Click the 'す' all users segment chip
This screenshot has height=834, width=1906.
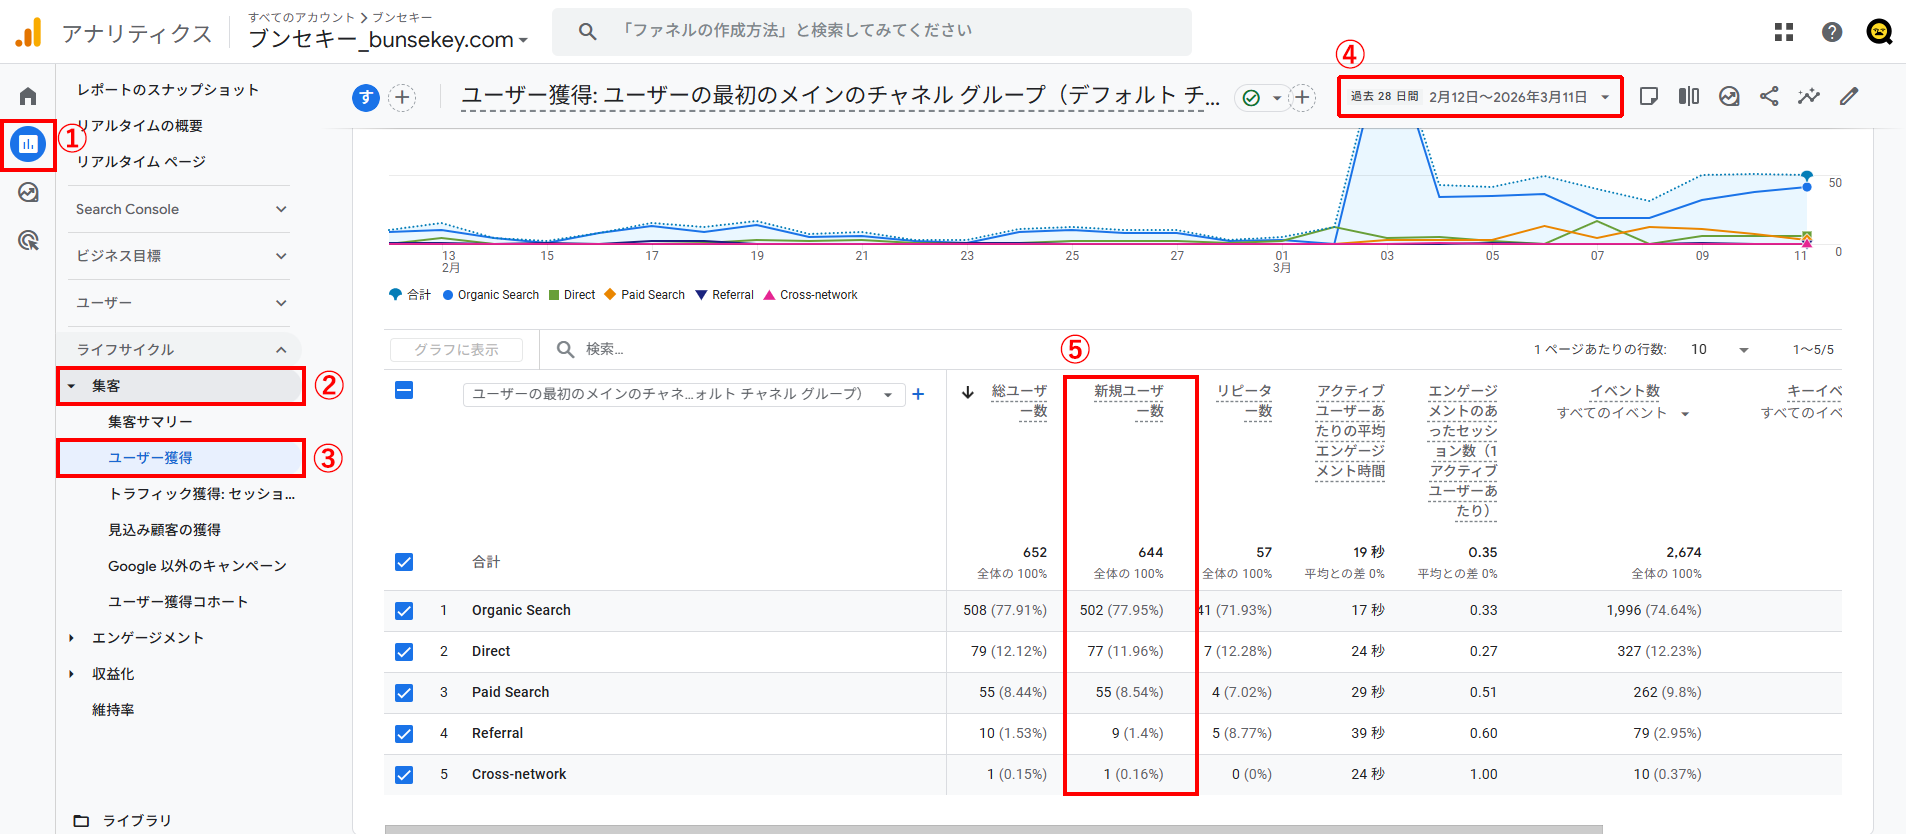(366, 97)
